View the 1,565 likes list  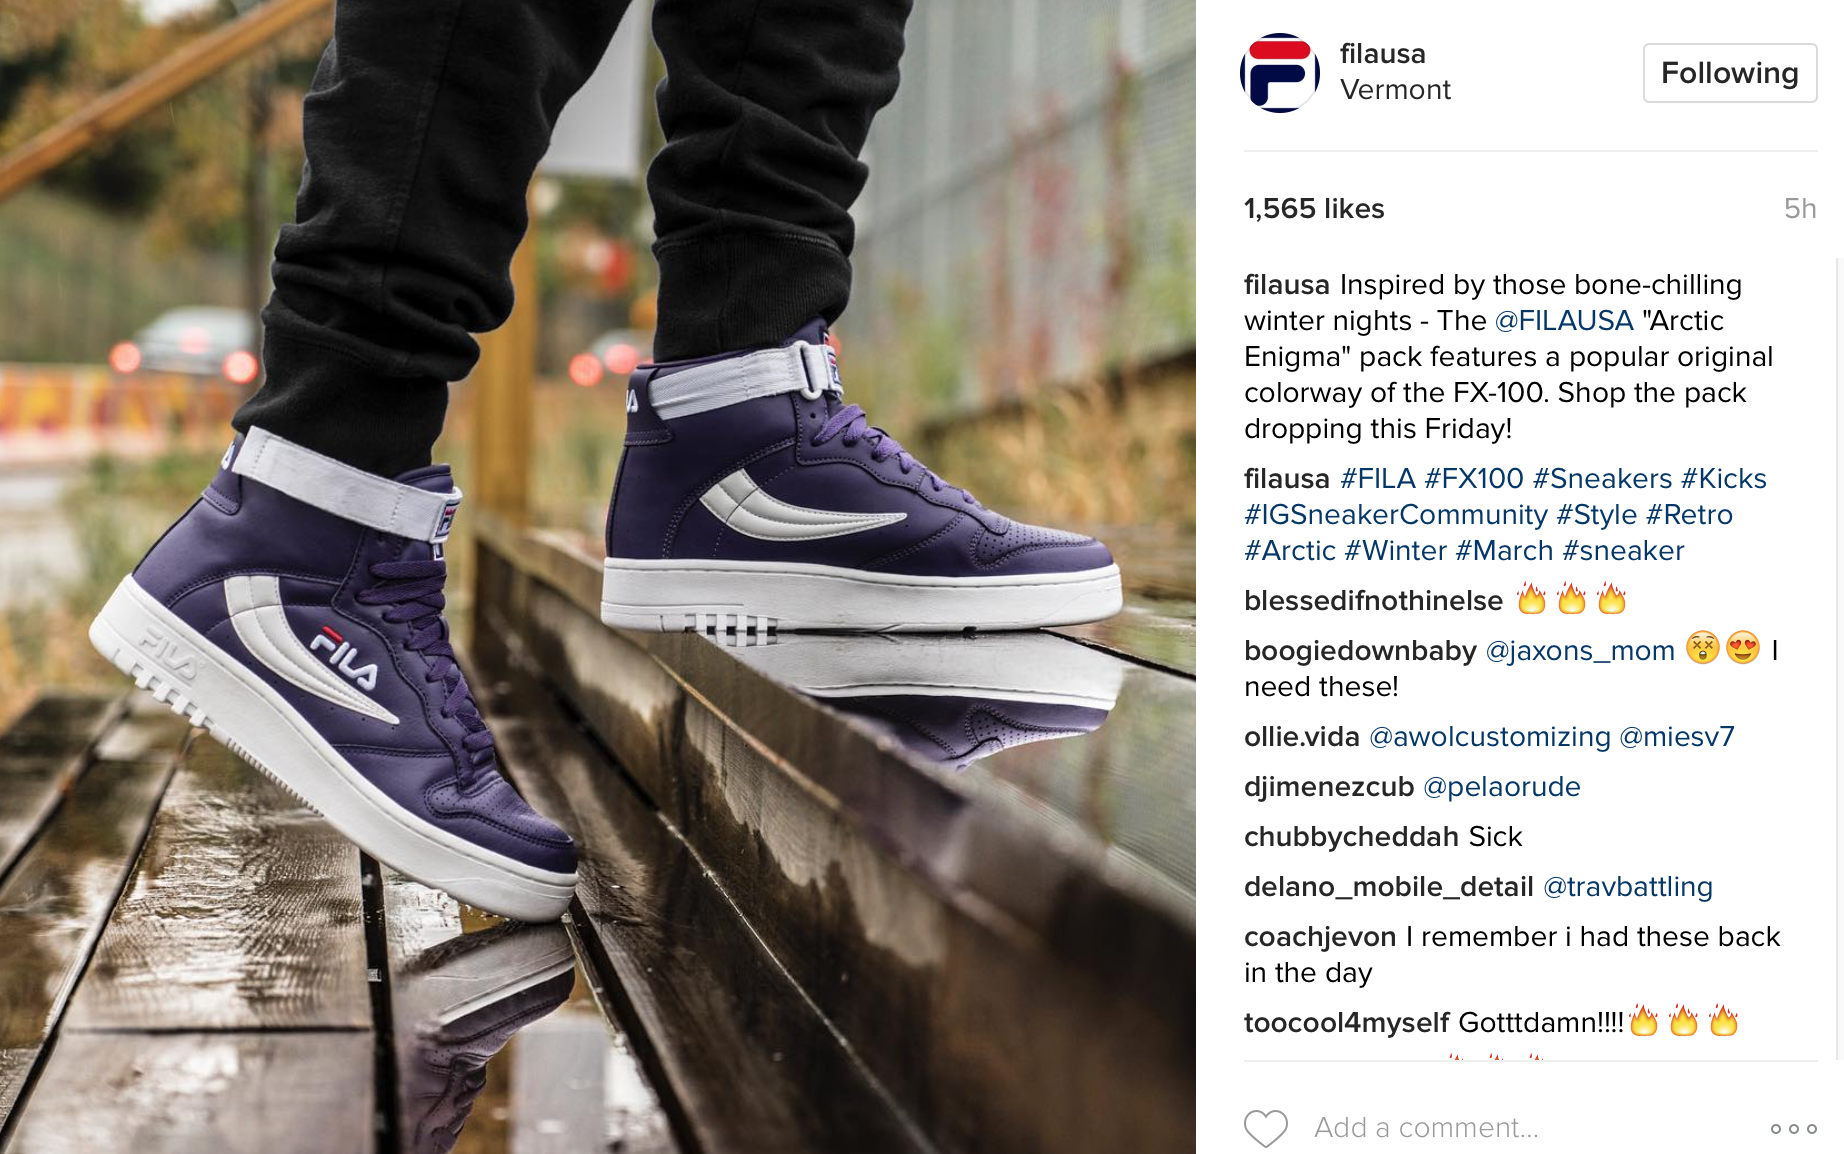1314,208
